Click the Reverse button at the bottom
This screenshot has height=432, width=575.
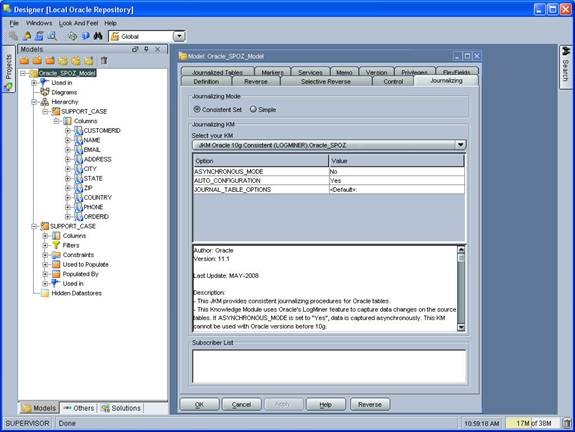click(x=370, y=404)
